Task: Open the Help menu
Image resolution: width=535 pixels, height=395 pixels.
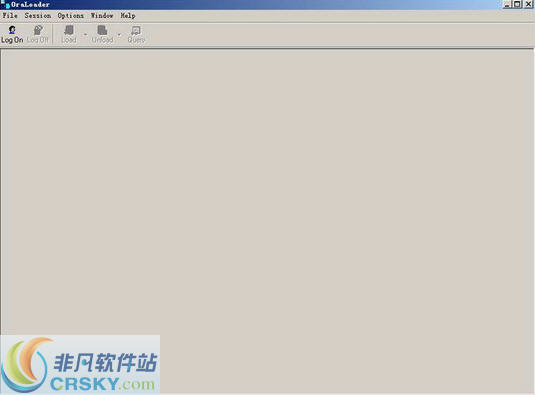Action: pos(128,16)
